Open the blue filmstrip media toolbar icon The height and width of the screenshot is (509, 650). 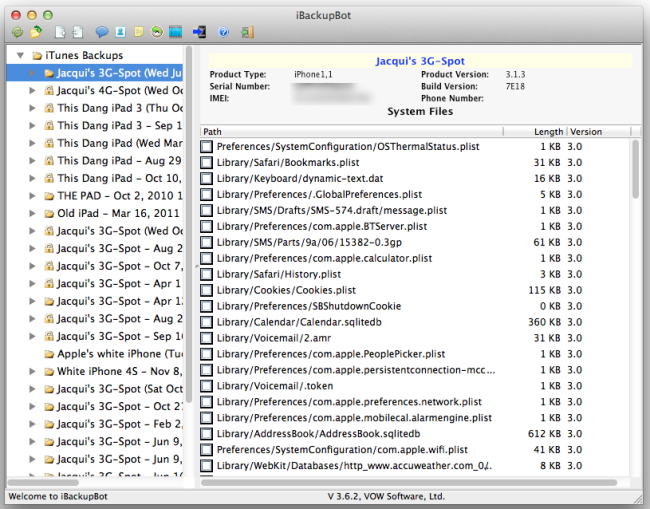tap(176, 32)
